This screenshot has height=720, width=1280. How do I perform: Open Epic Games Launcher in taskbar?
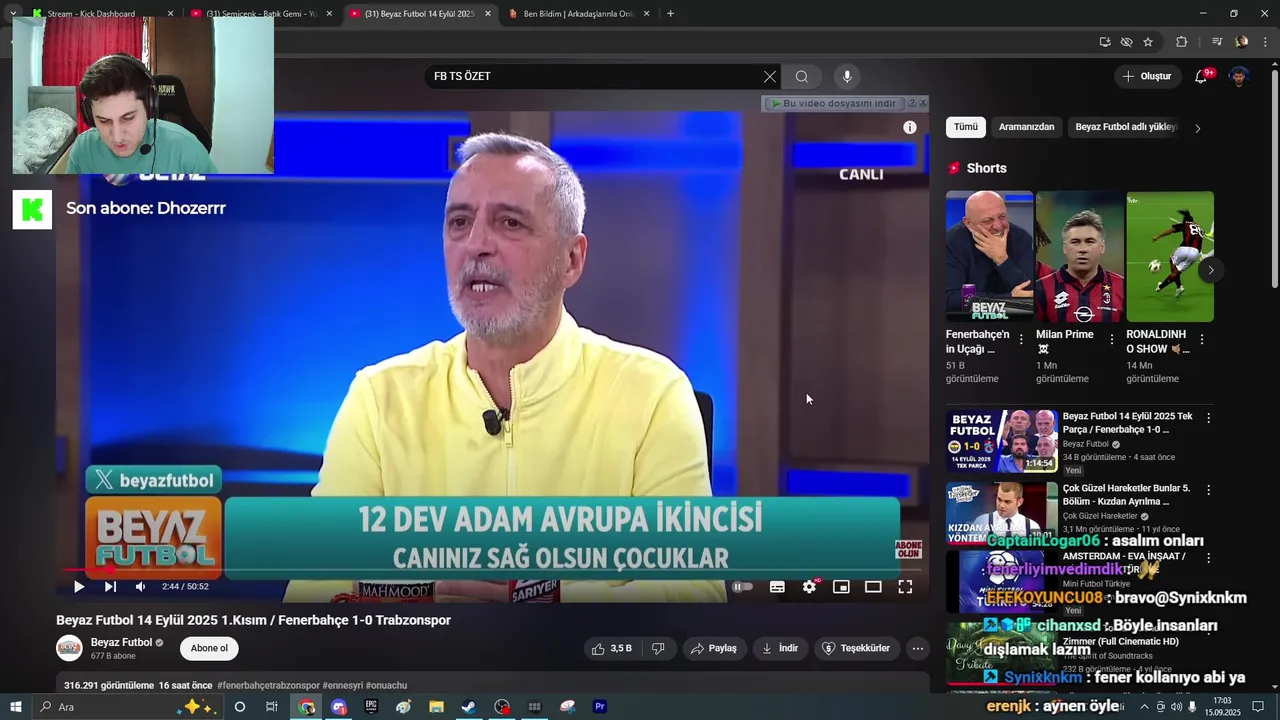point(371,707)
